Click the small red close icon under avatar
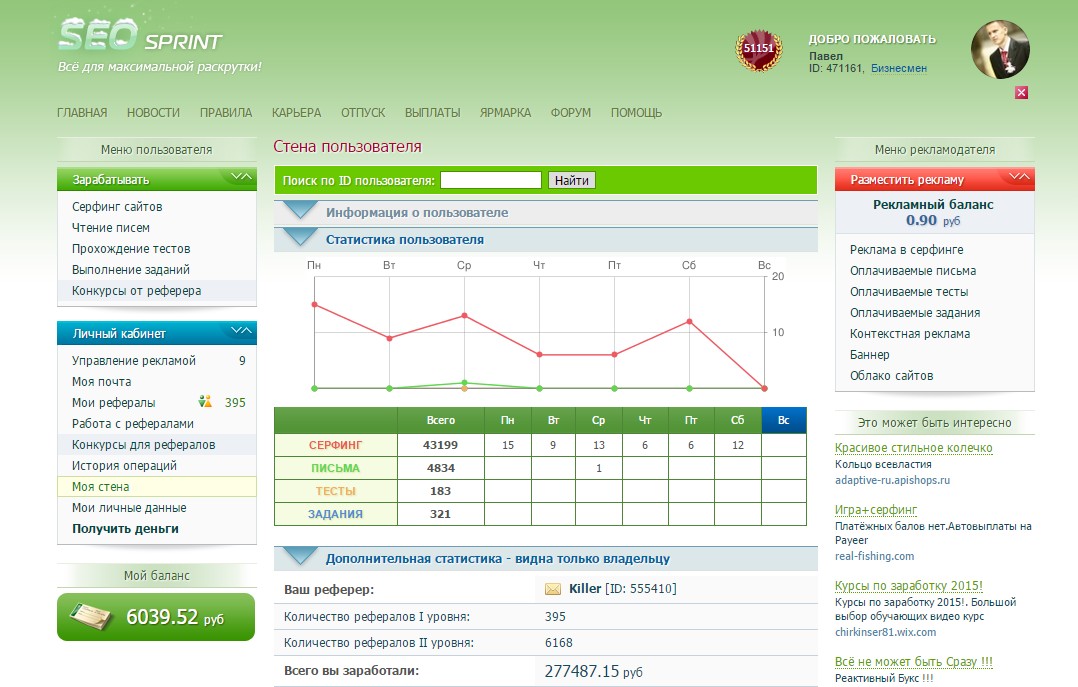Screen dimensions: 1078x687 1021,92
